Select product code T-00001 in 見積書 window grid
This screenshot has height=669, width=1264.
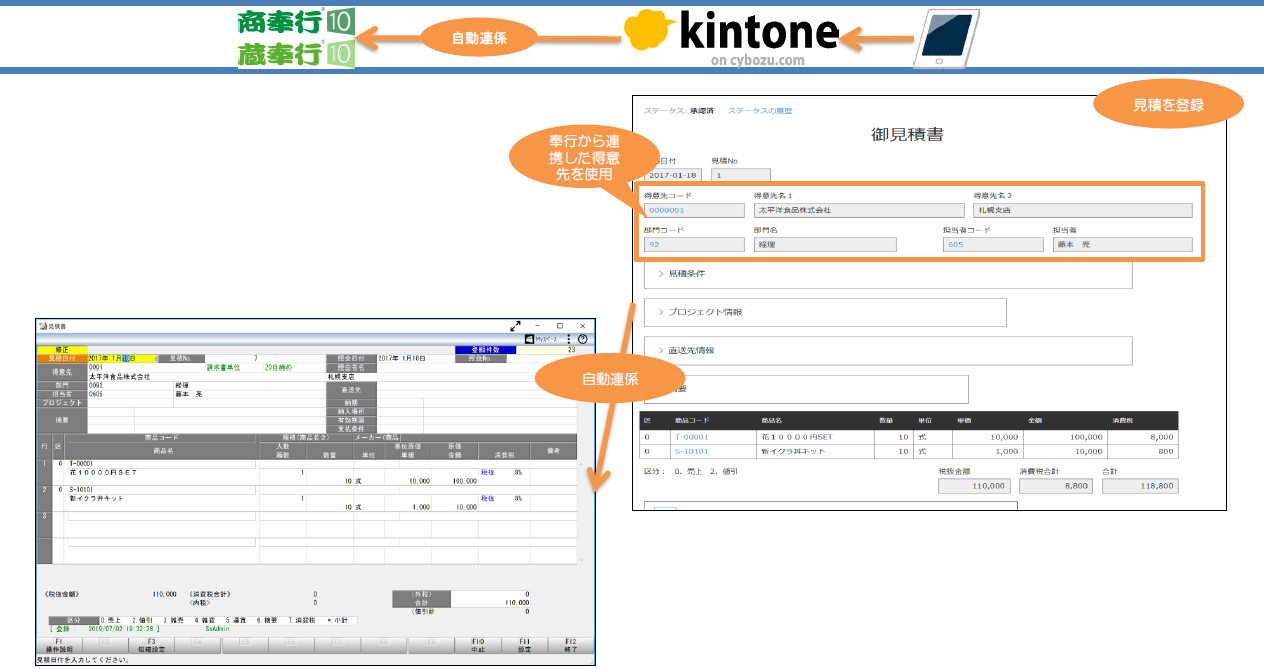point(81,464)
